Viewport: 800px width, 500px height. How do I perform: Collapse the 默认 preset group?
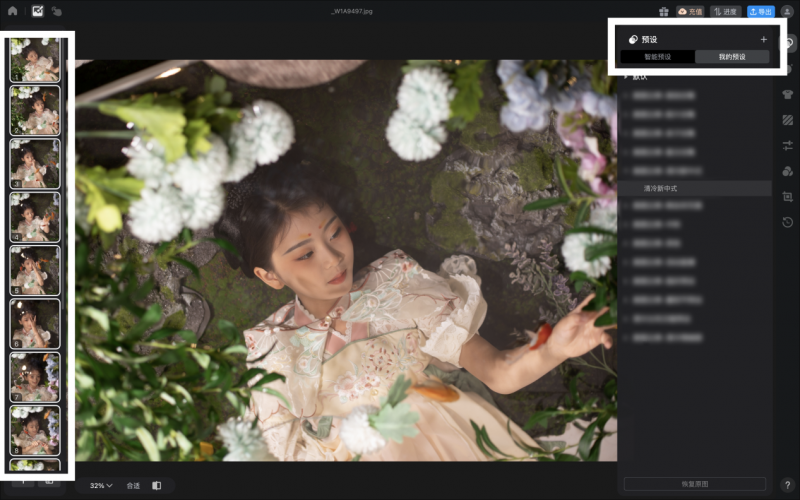click(x=626, y=76)
